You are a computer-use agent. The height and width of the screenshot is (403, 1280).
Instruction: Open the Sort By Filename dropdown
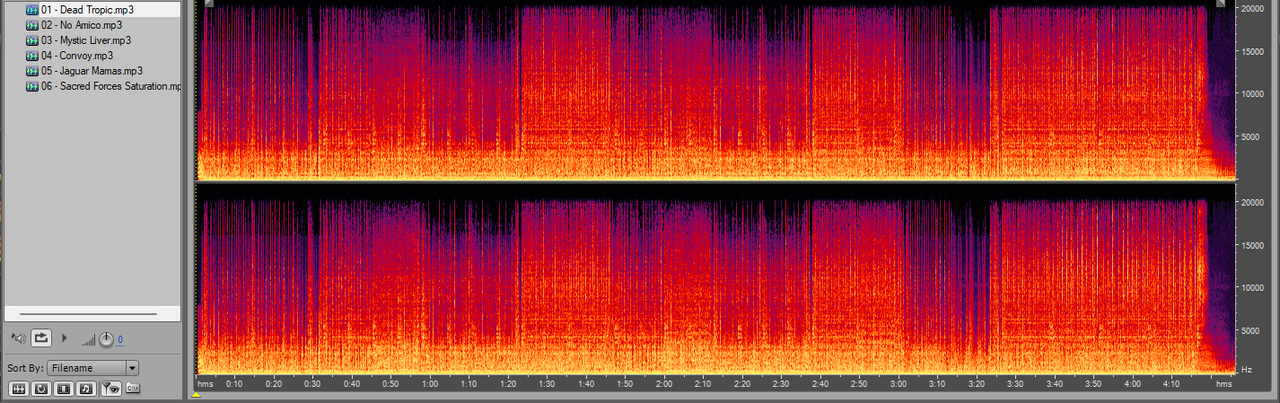[x=92, y=368]
